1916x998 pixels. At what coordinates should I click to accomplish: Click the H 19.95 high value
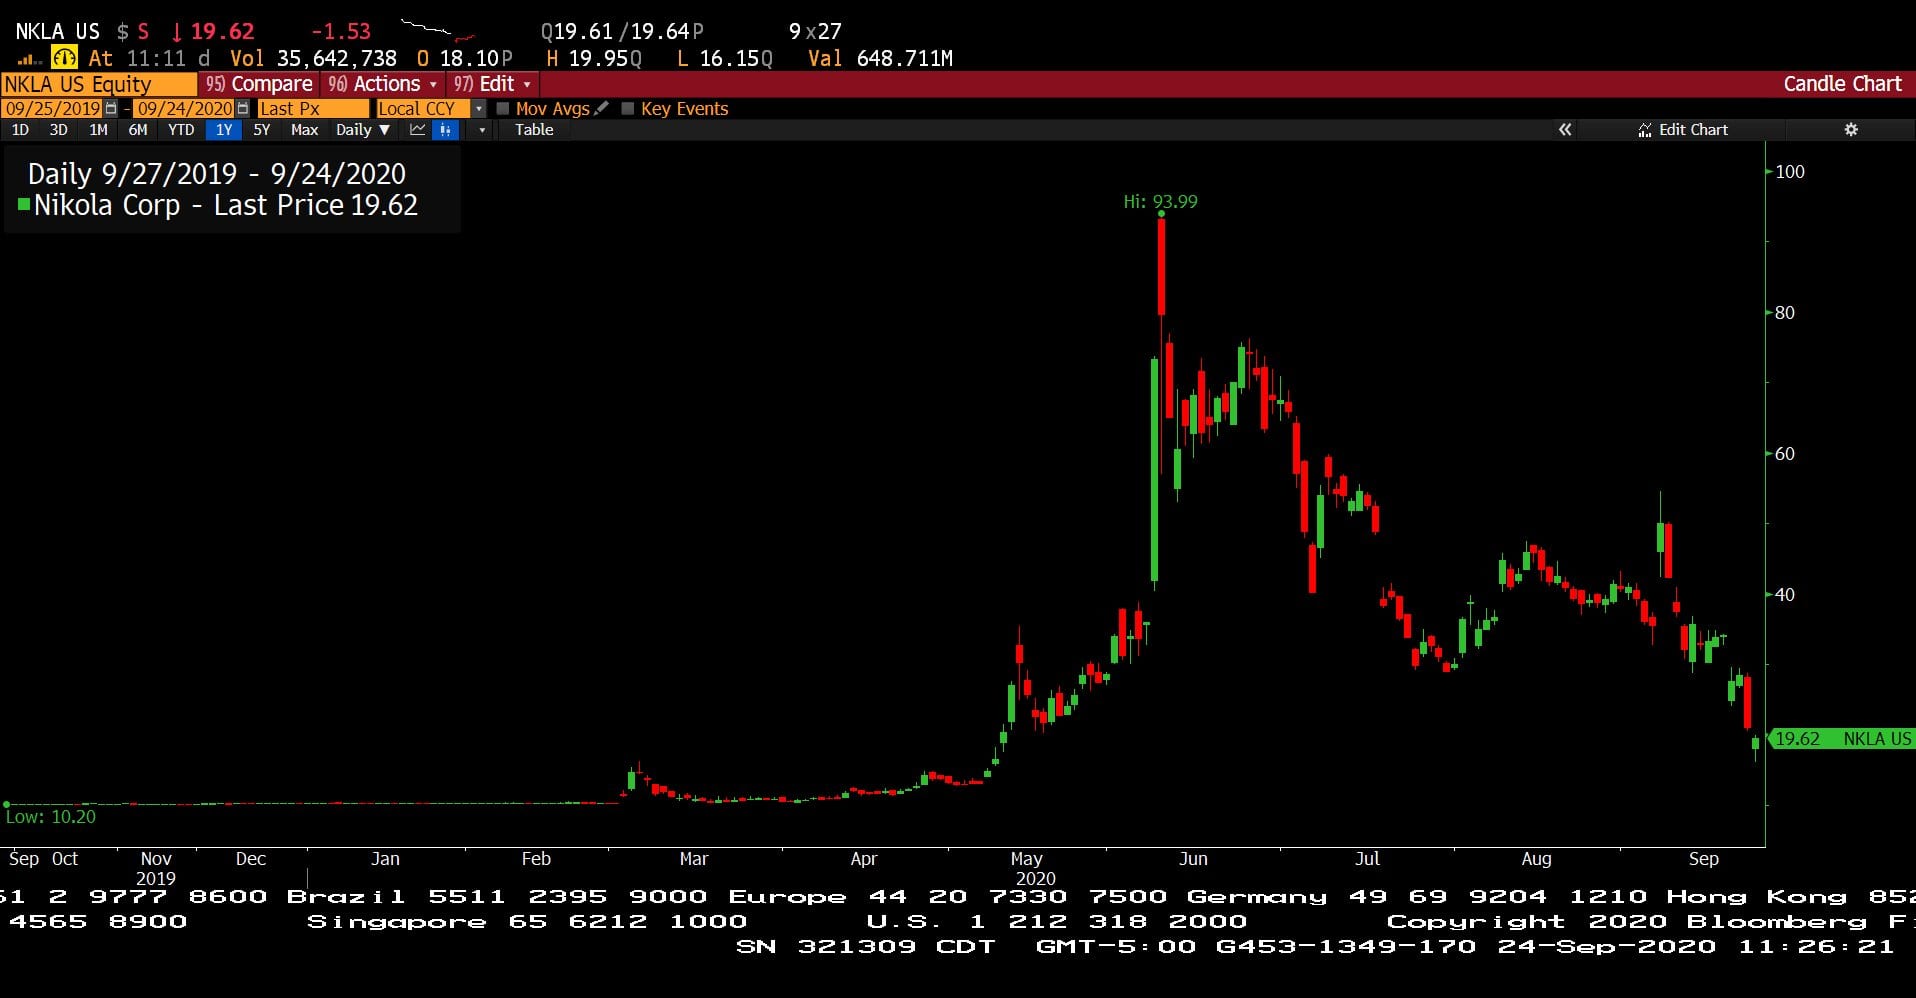coord(594,59)
